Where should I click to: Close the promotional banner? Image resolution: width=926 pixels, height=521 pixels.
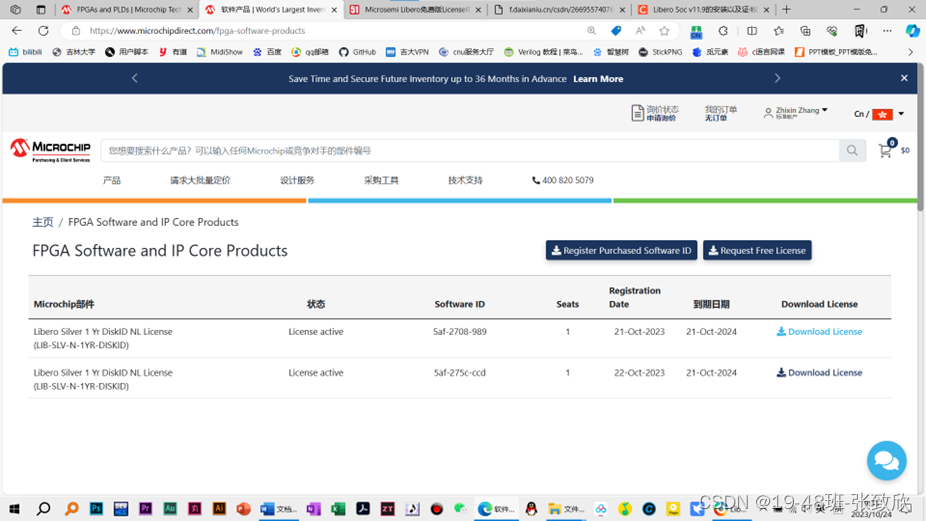click(904, 78)
